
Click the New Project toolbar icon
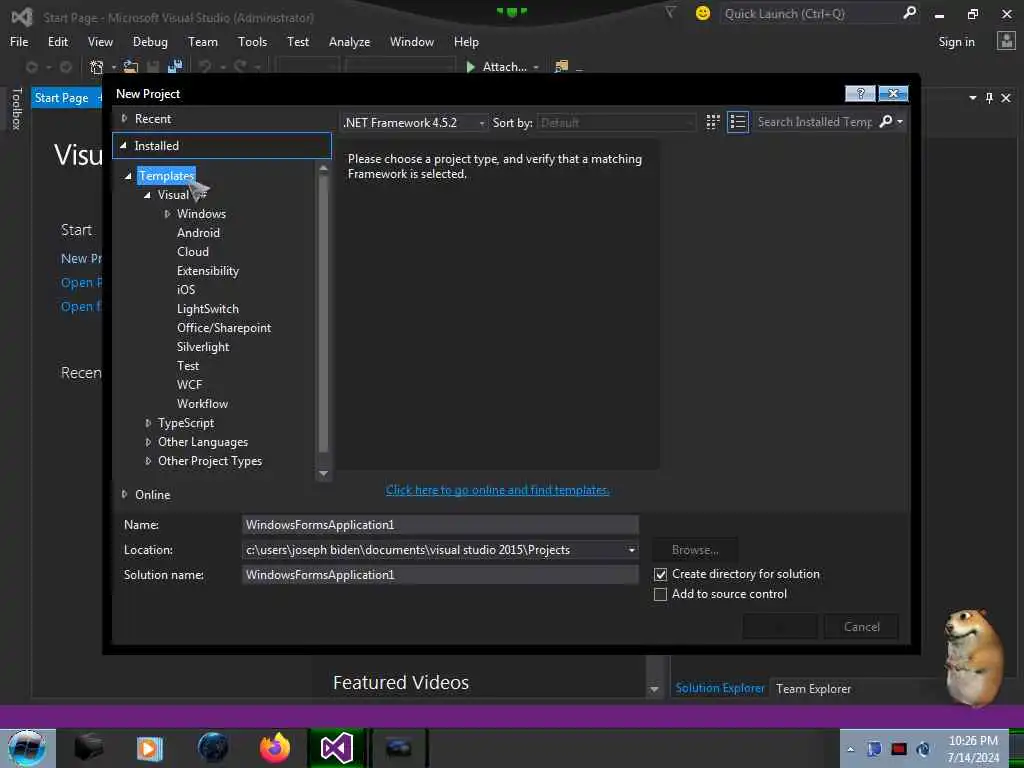(97, 67)
